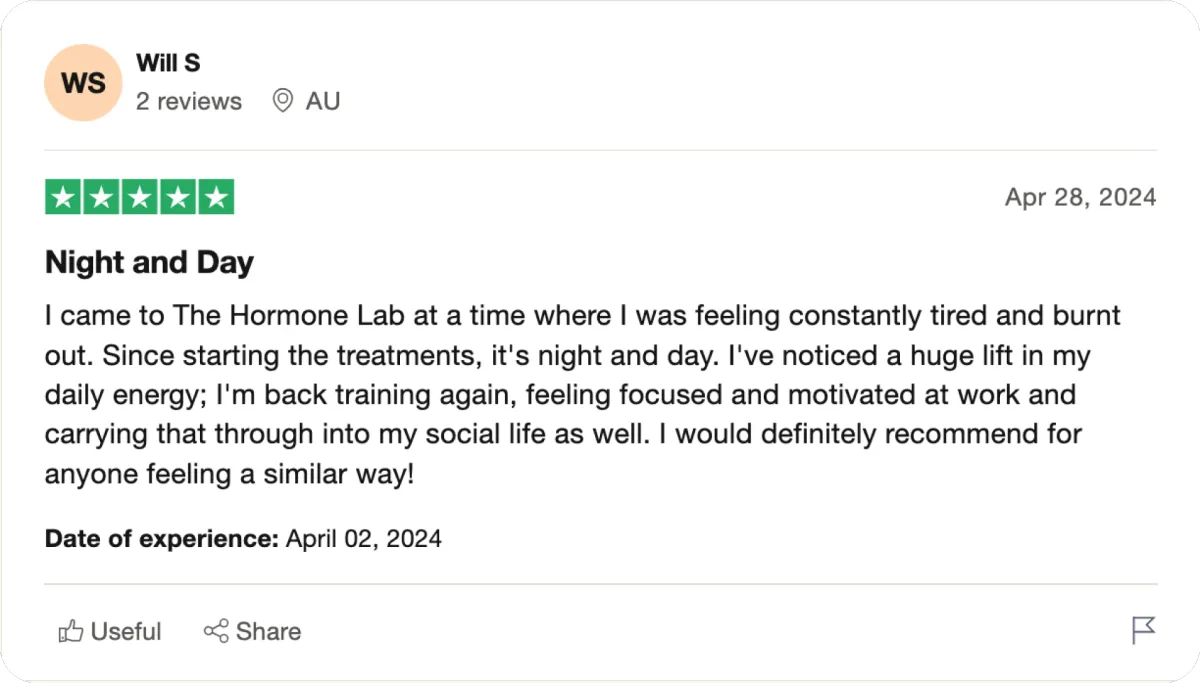Flag this review with the flag icon
The width and height of the screenshot is (1200, 683).
tap(1143, 630)
